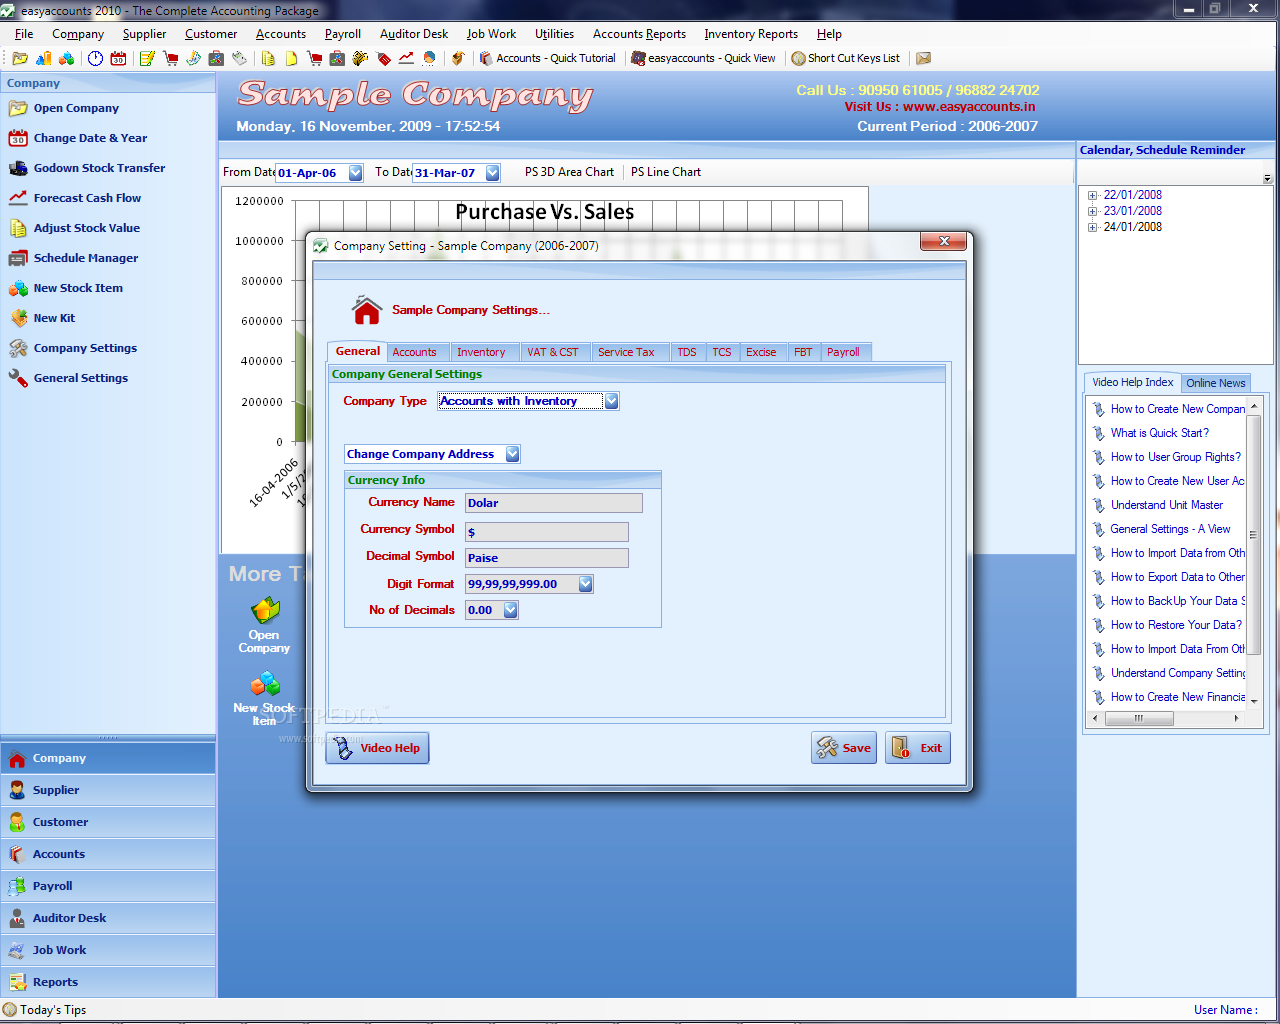Viewport: 1280px width, 1024px height.
Task: Show the PS Line Chart
Action: click(x=666, y=172)
